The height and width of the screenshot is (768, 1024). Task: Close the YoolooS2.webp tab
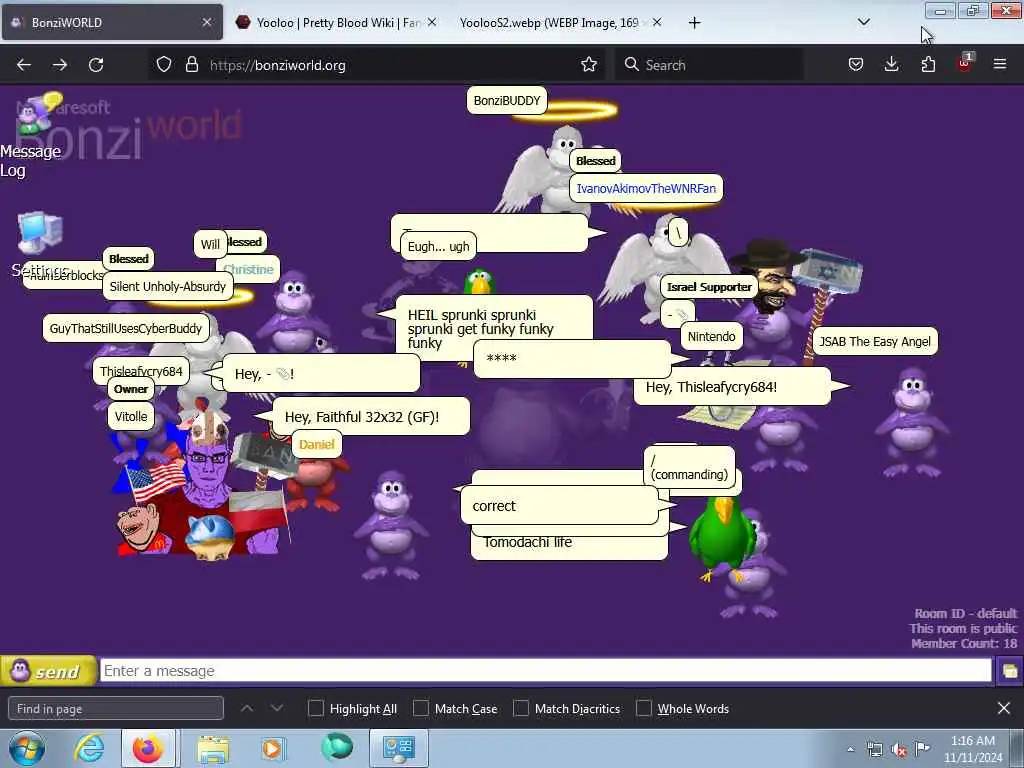[x=657, y=22]
